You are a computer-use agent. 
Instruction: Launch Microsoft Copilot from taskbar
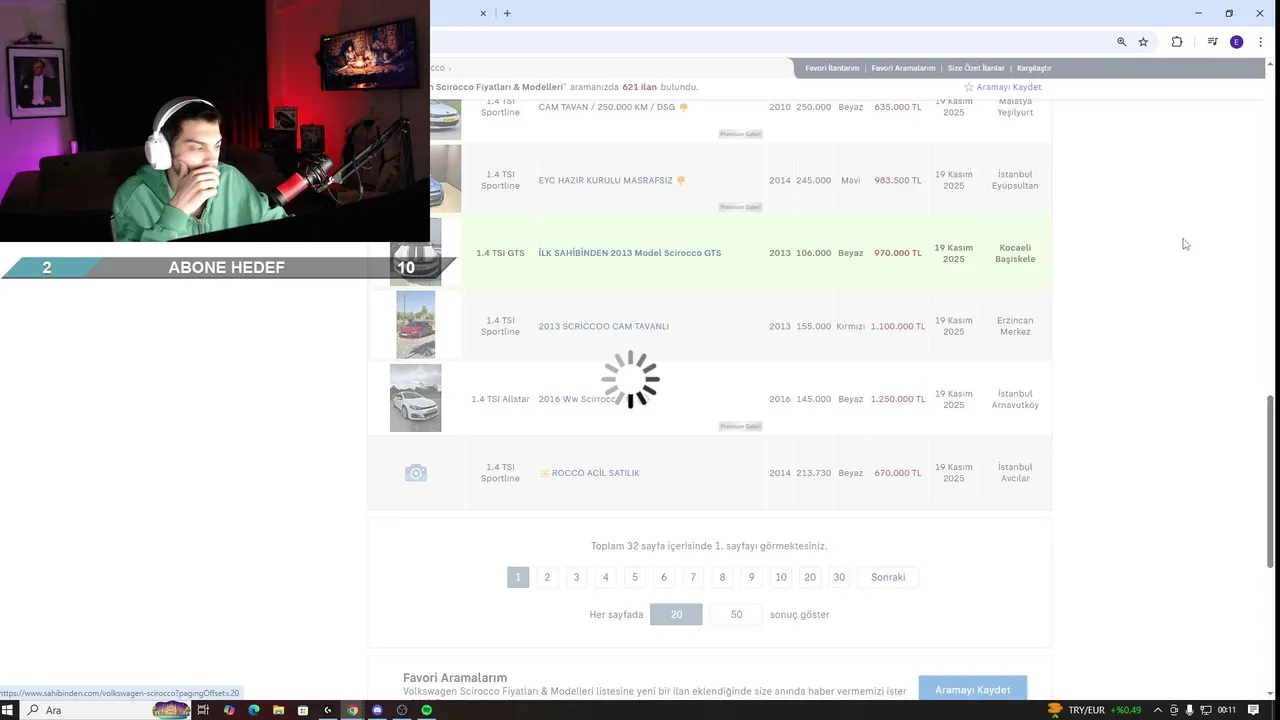(x=229, y=710)
